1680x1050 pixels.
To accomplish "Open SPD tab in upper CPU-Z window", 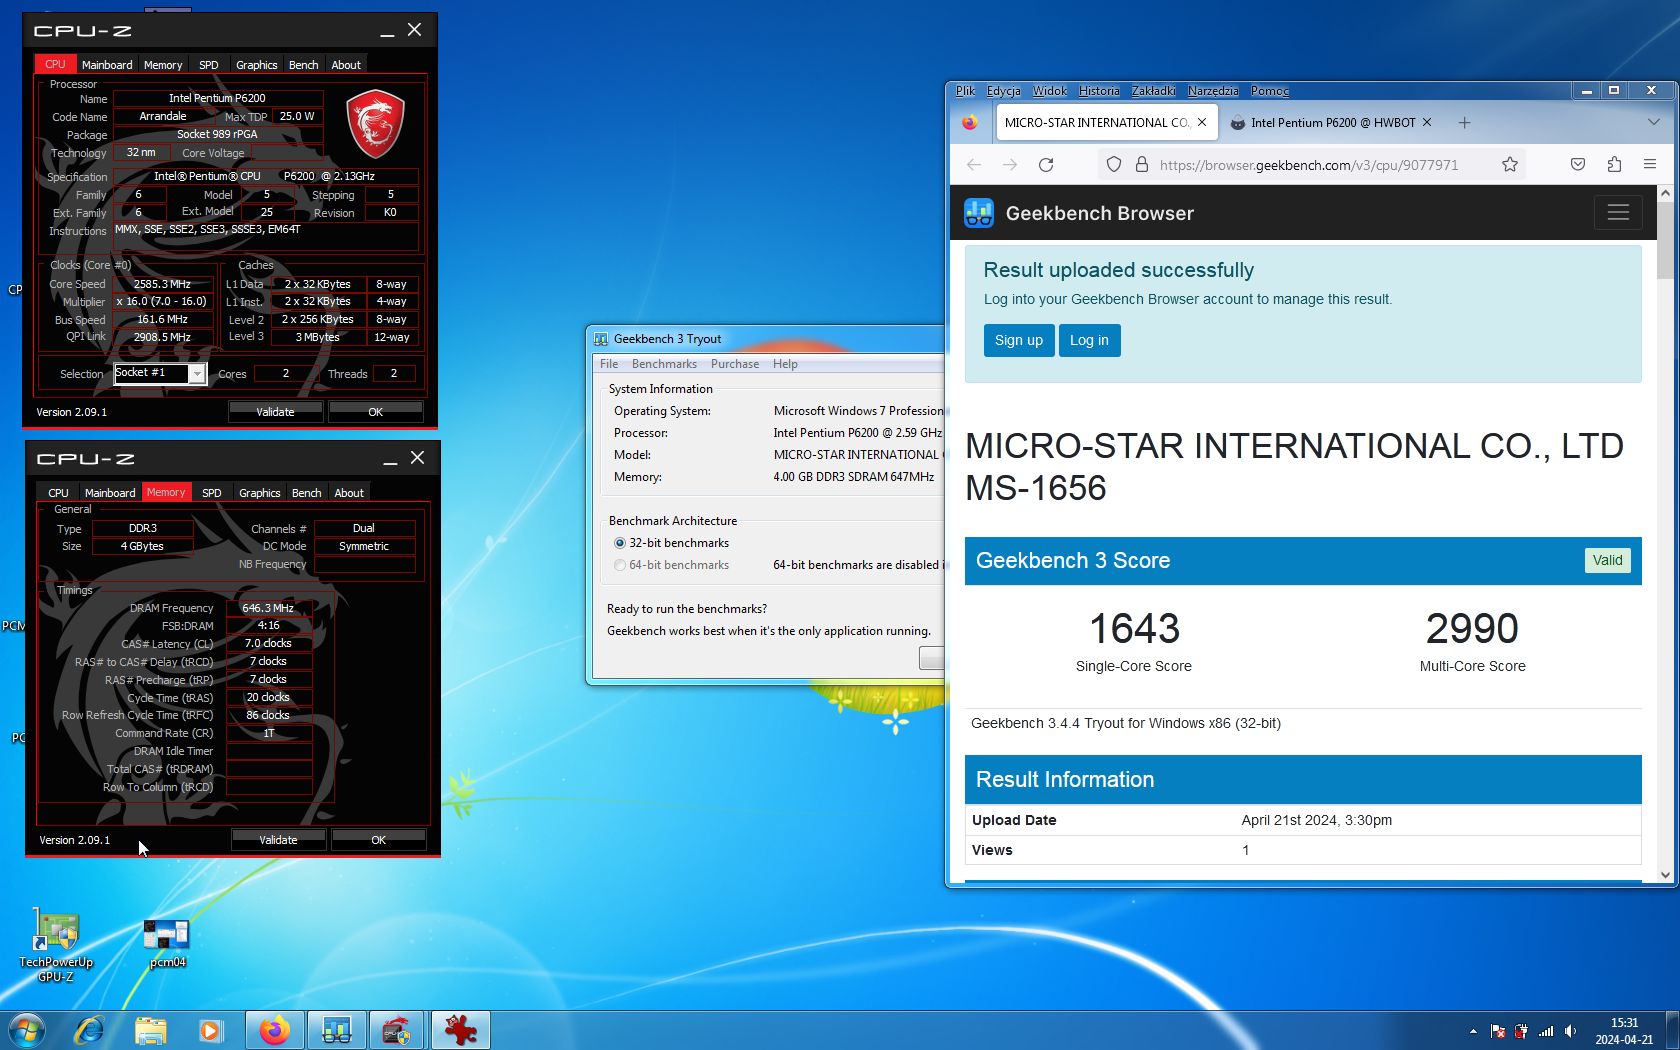I will (x=209, y=65).
